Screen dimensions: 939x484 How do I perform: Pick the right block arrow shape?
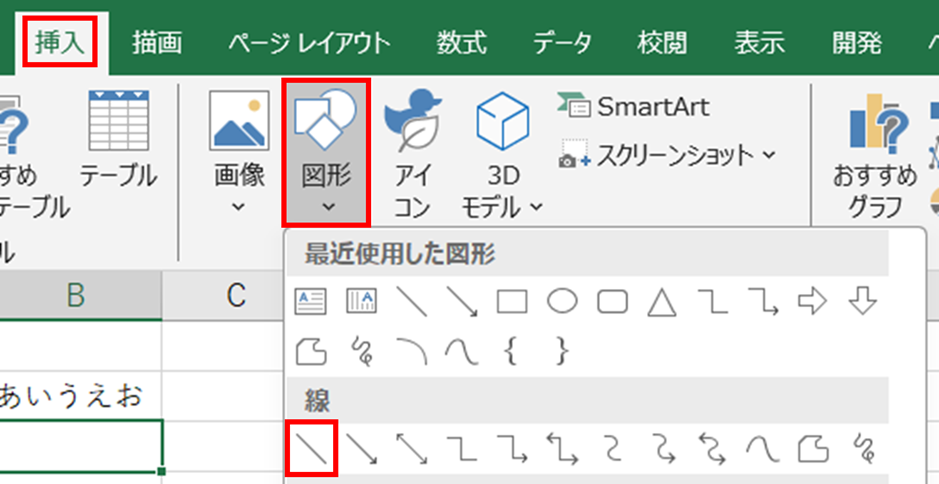coord(812,302)
